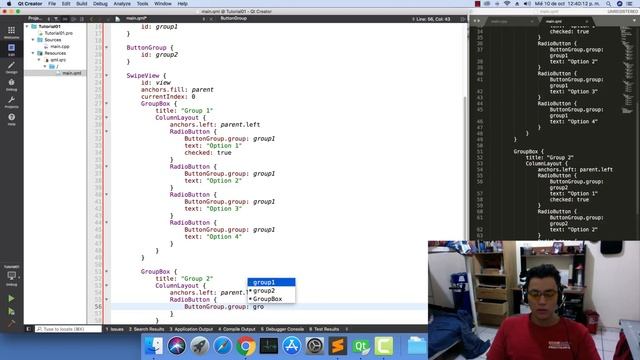
Task: Fold the SwipeView code block
Action: pos(107,76)
